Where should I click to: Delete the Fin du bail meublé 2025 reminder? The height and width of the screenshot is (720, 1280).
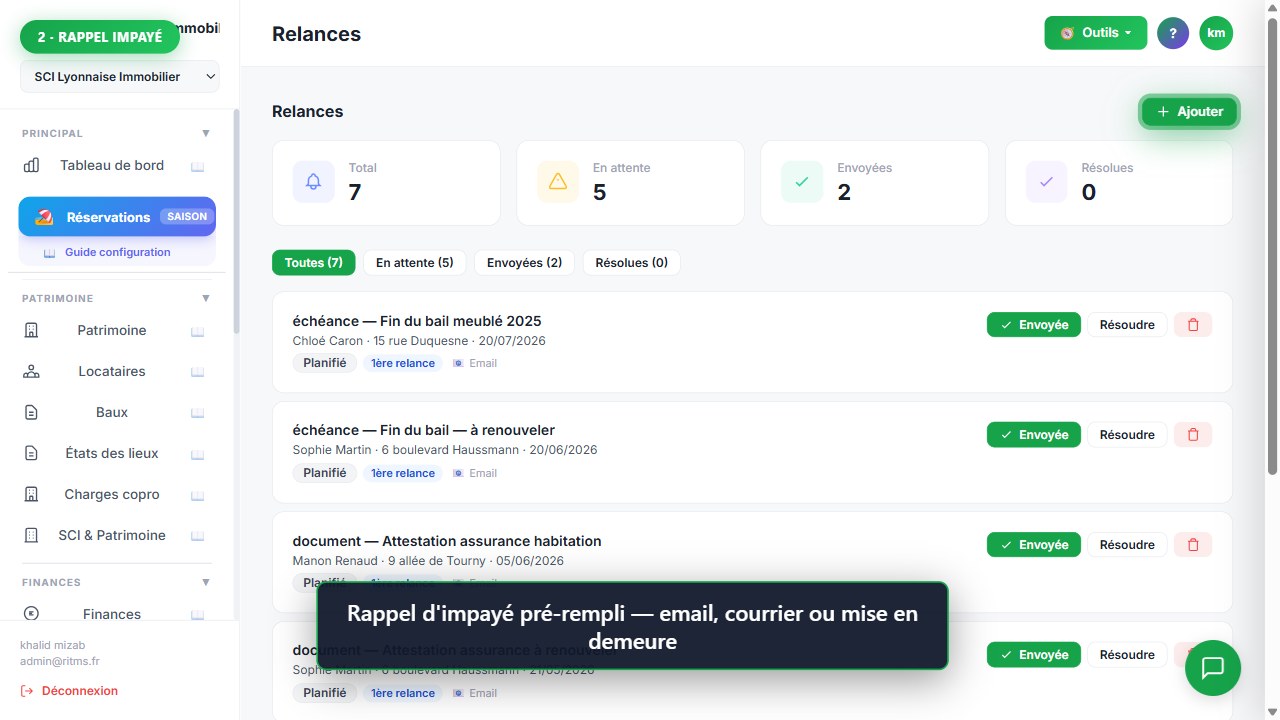[x=1193, y=325]
